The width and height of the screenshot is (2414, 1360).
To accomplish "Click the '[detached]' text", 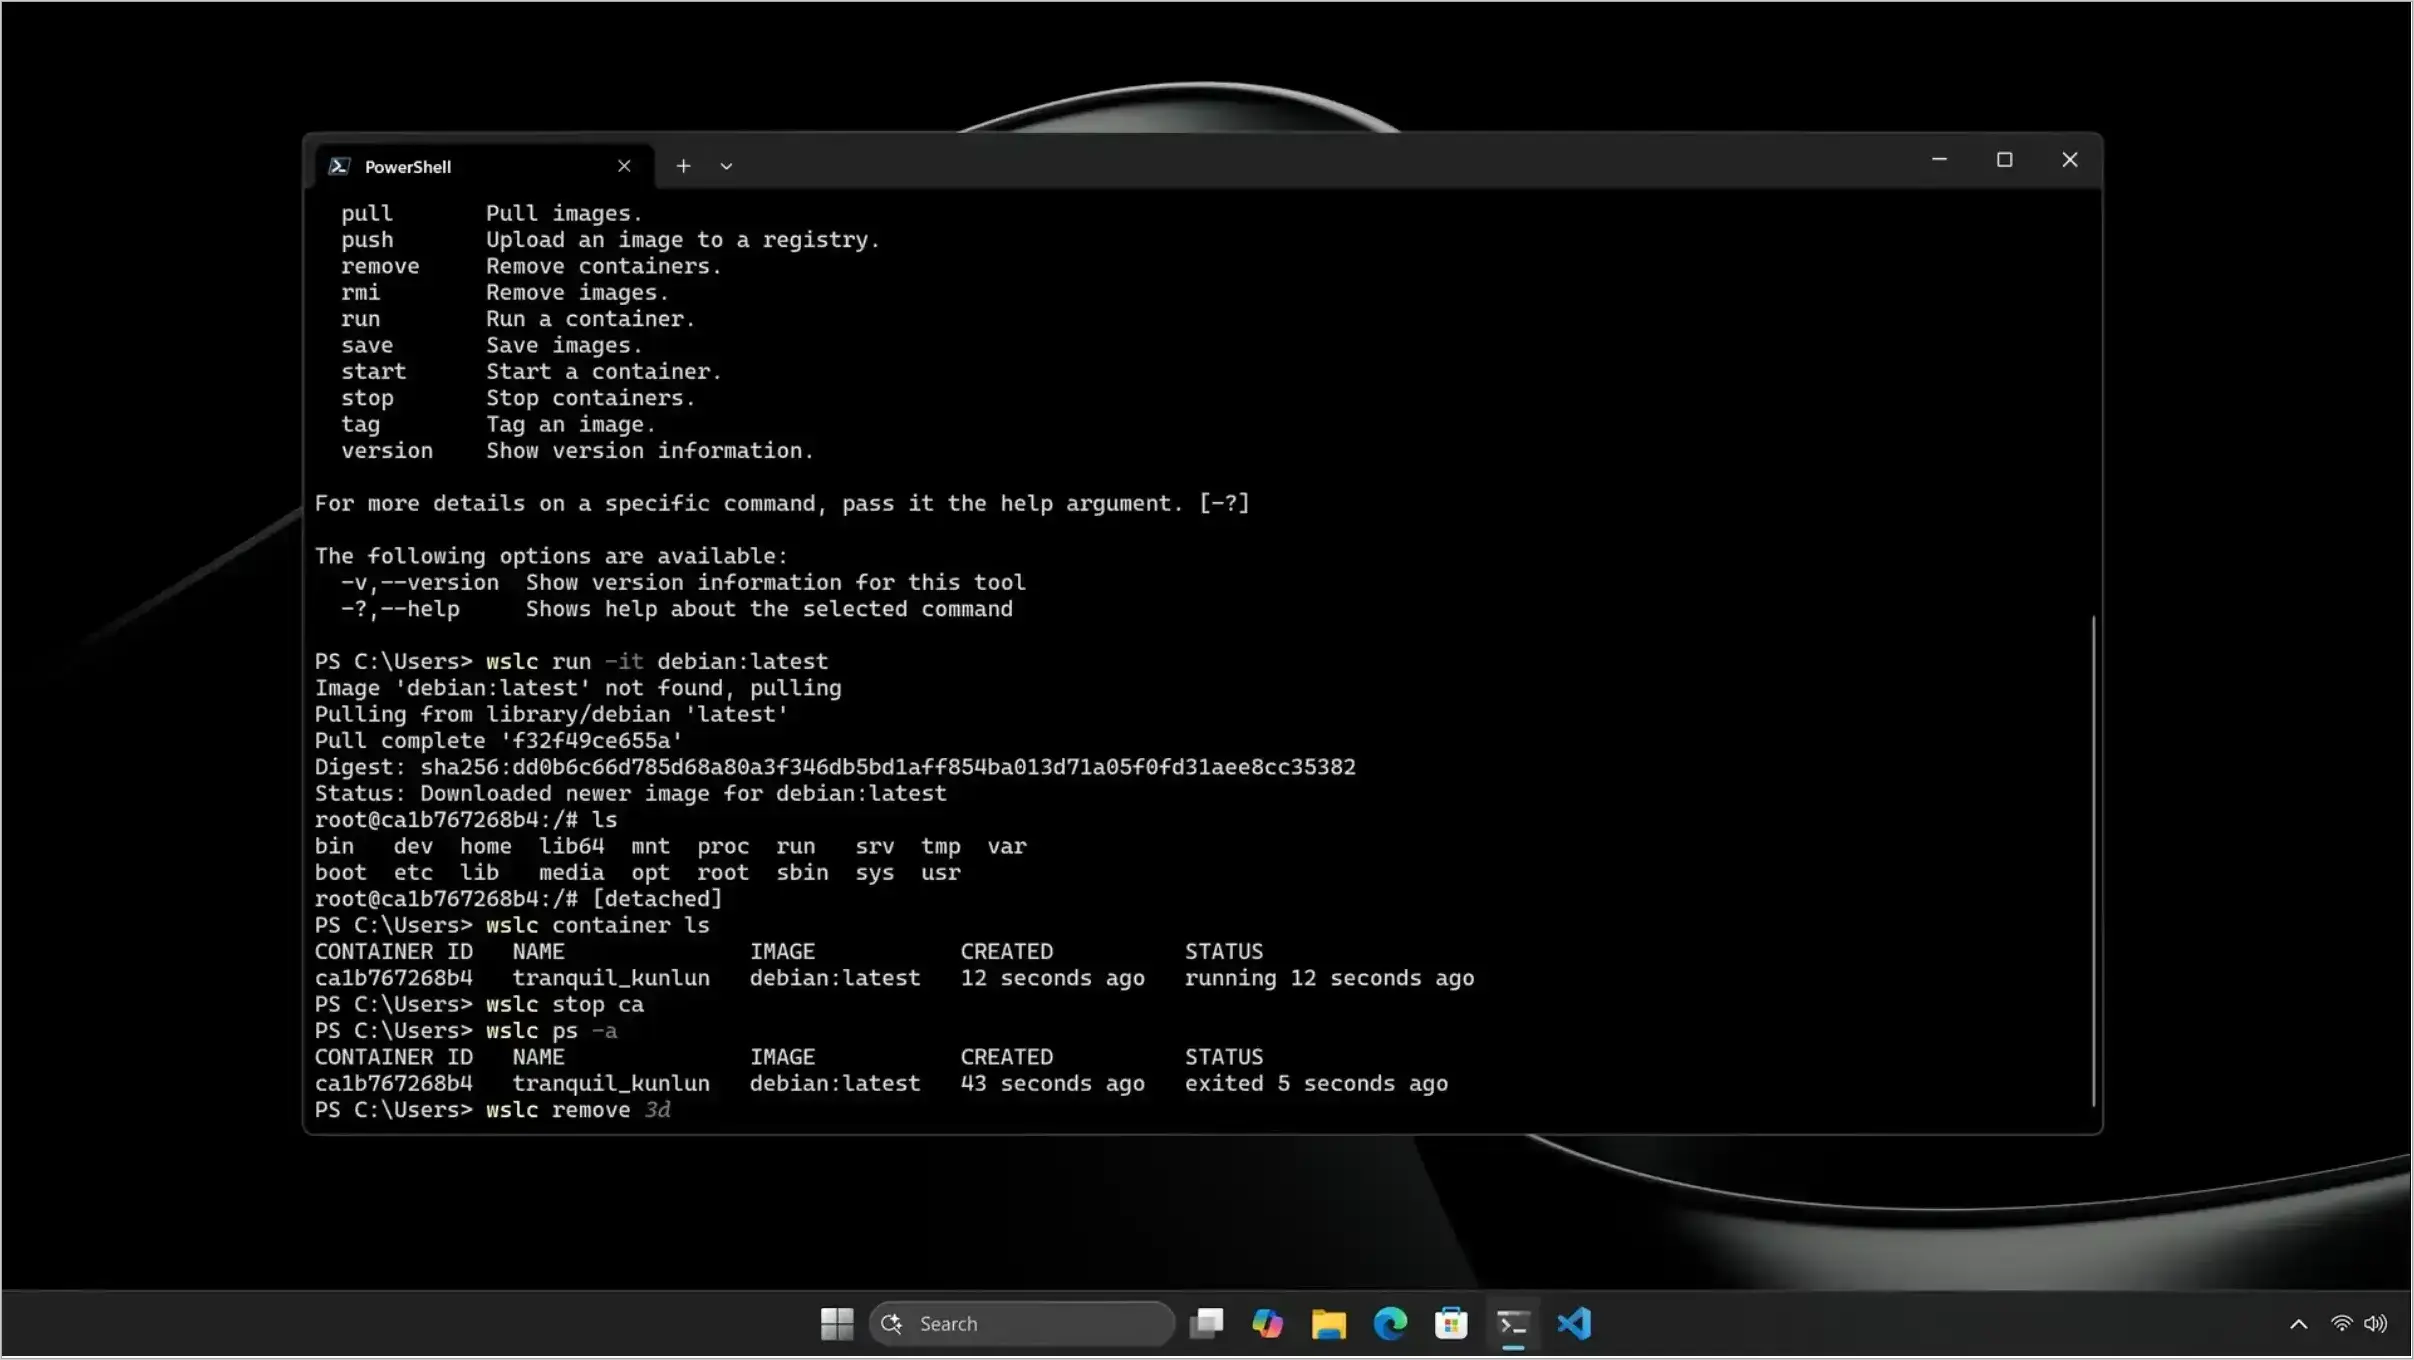I will [x=657, y=899].
